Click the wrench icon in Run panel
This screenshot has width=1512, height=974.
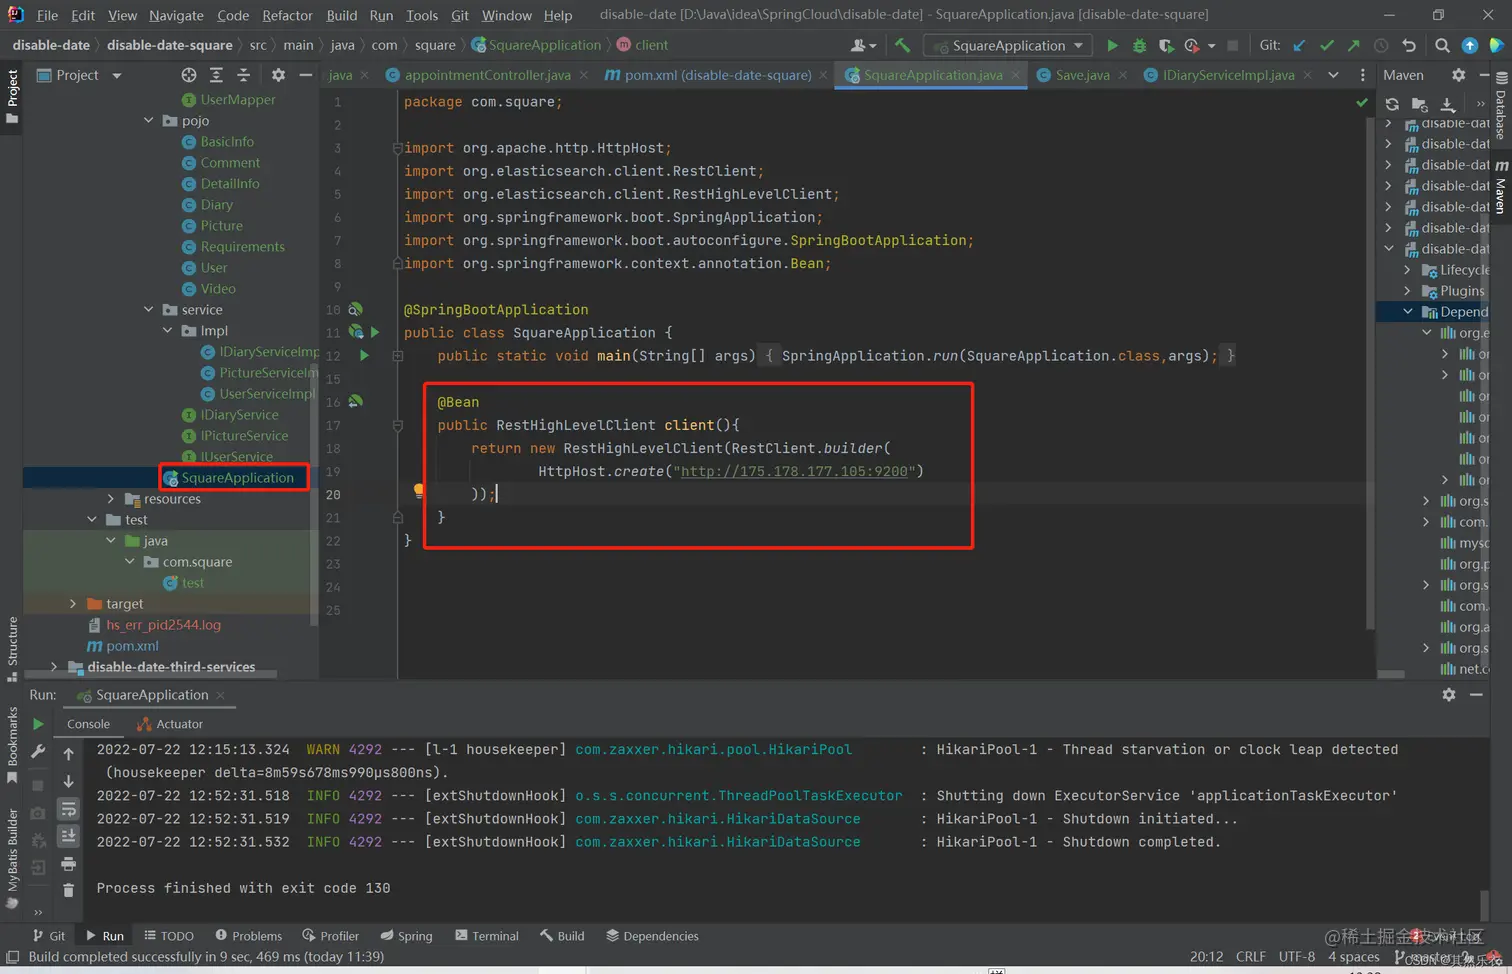click(x=38, y=751)
